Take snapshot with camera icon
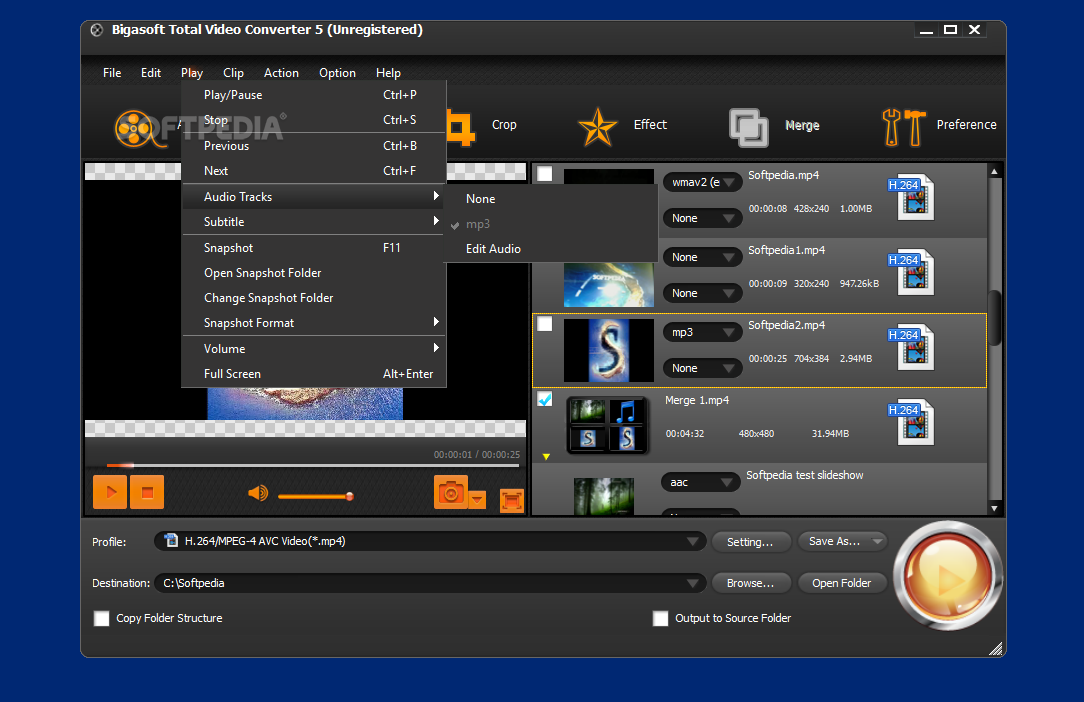1084x702 pixels. click(x=451, y=492)
